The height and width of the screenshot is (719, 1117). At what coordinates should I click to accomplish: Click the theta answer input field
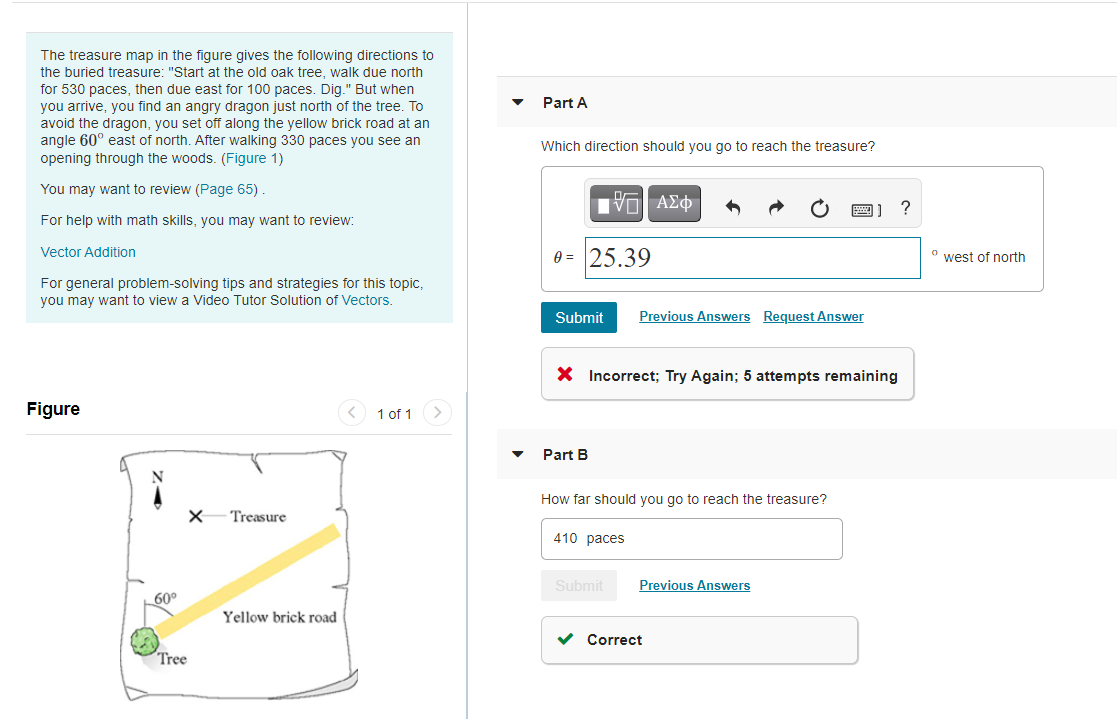coord(752,258)
